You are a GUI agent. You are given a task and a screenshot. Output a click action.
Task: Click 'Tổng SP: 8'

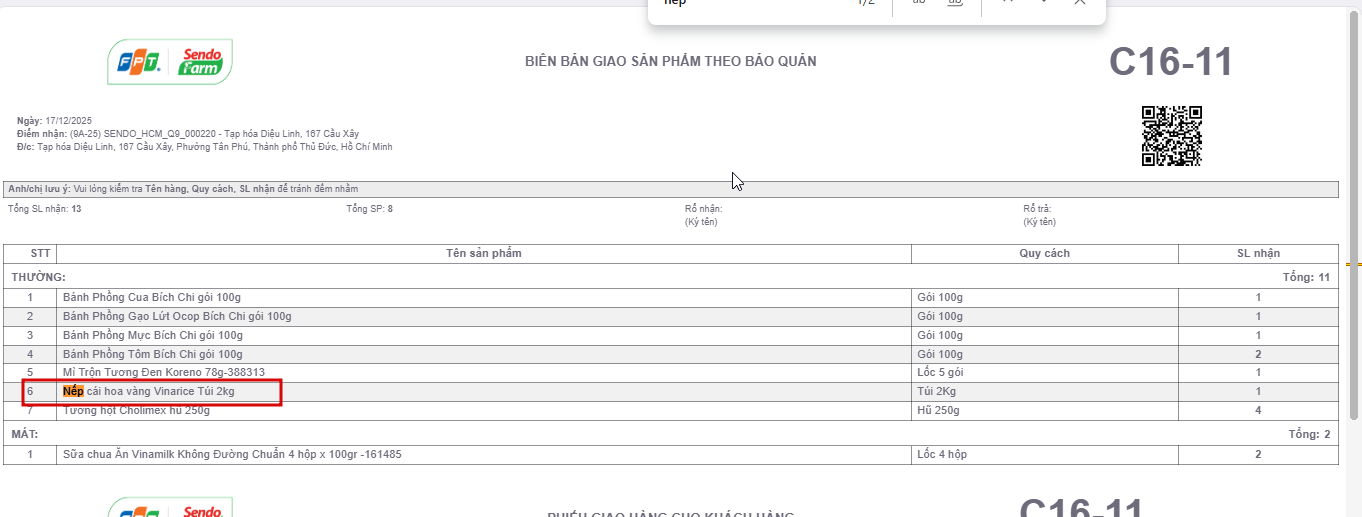tap(369, 209)
